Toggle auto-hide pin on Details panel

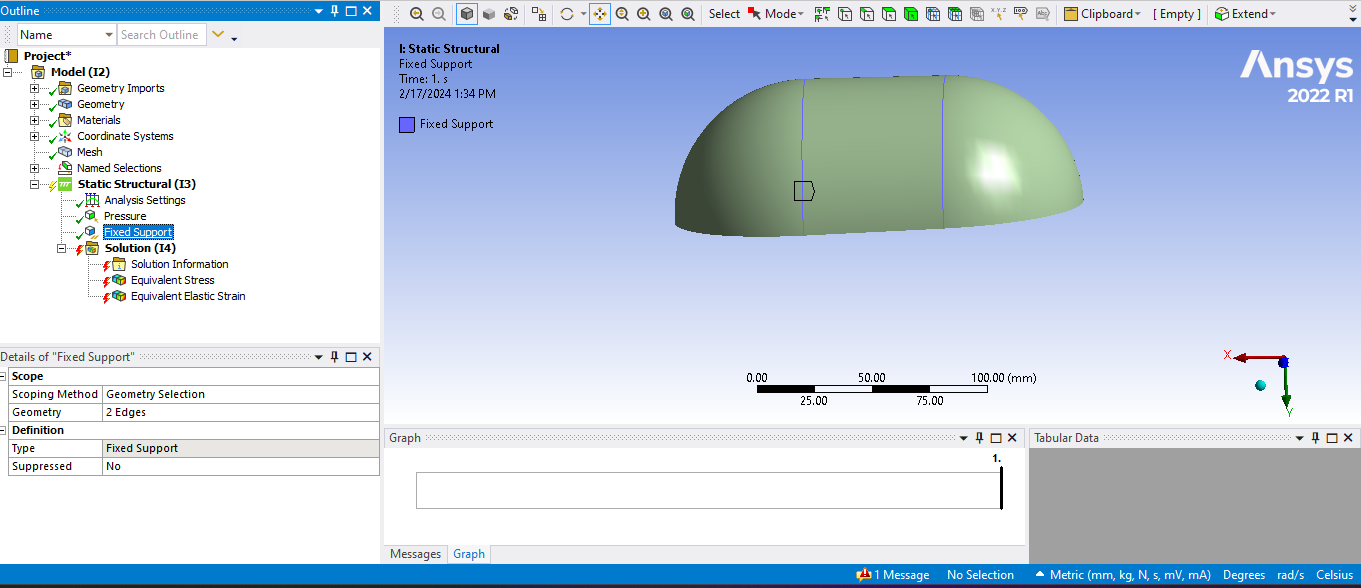point(334,357)
